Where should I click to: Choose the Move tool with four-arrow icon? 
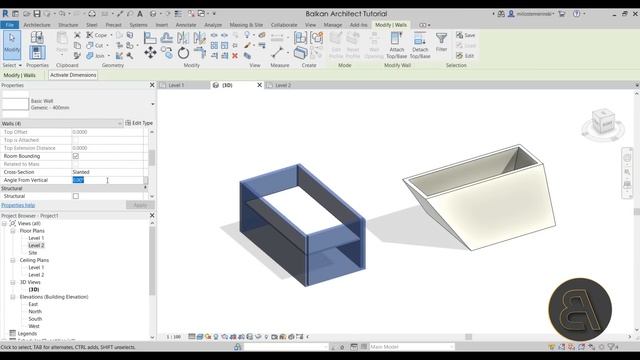[150, 53]
